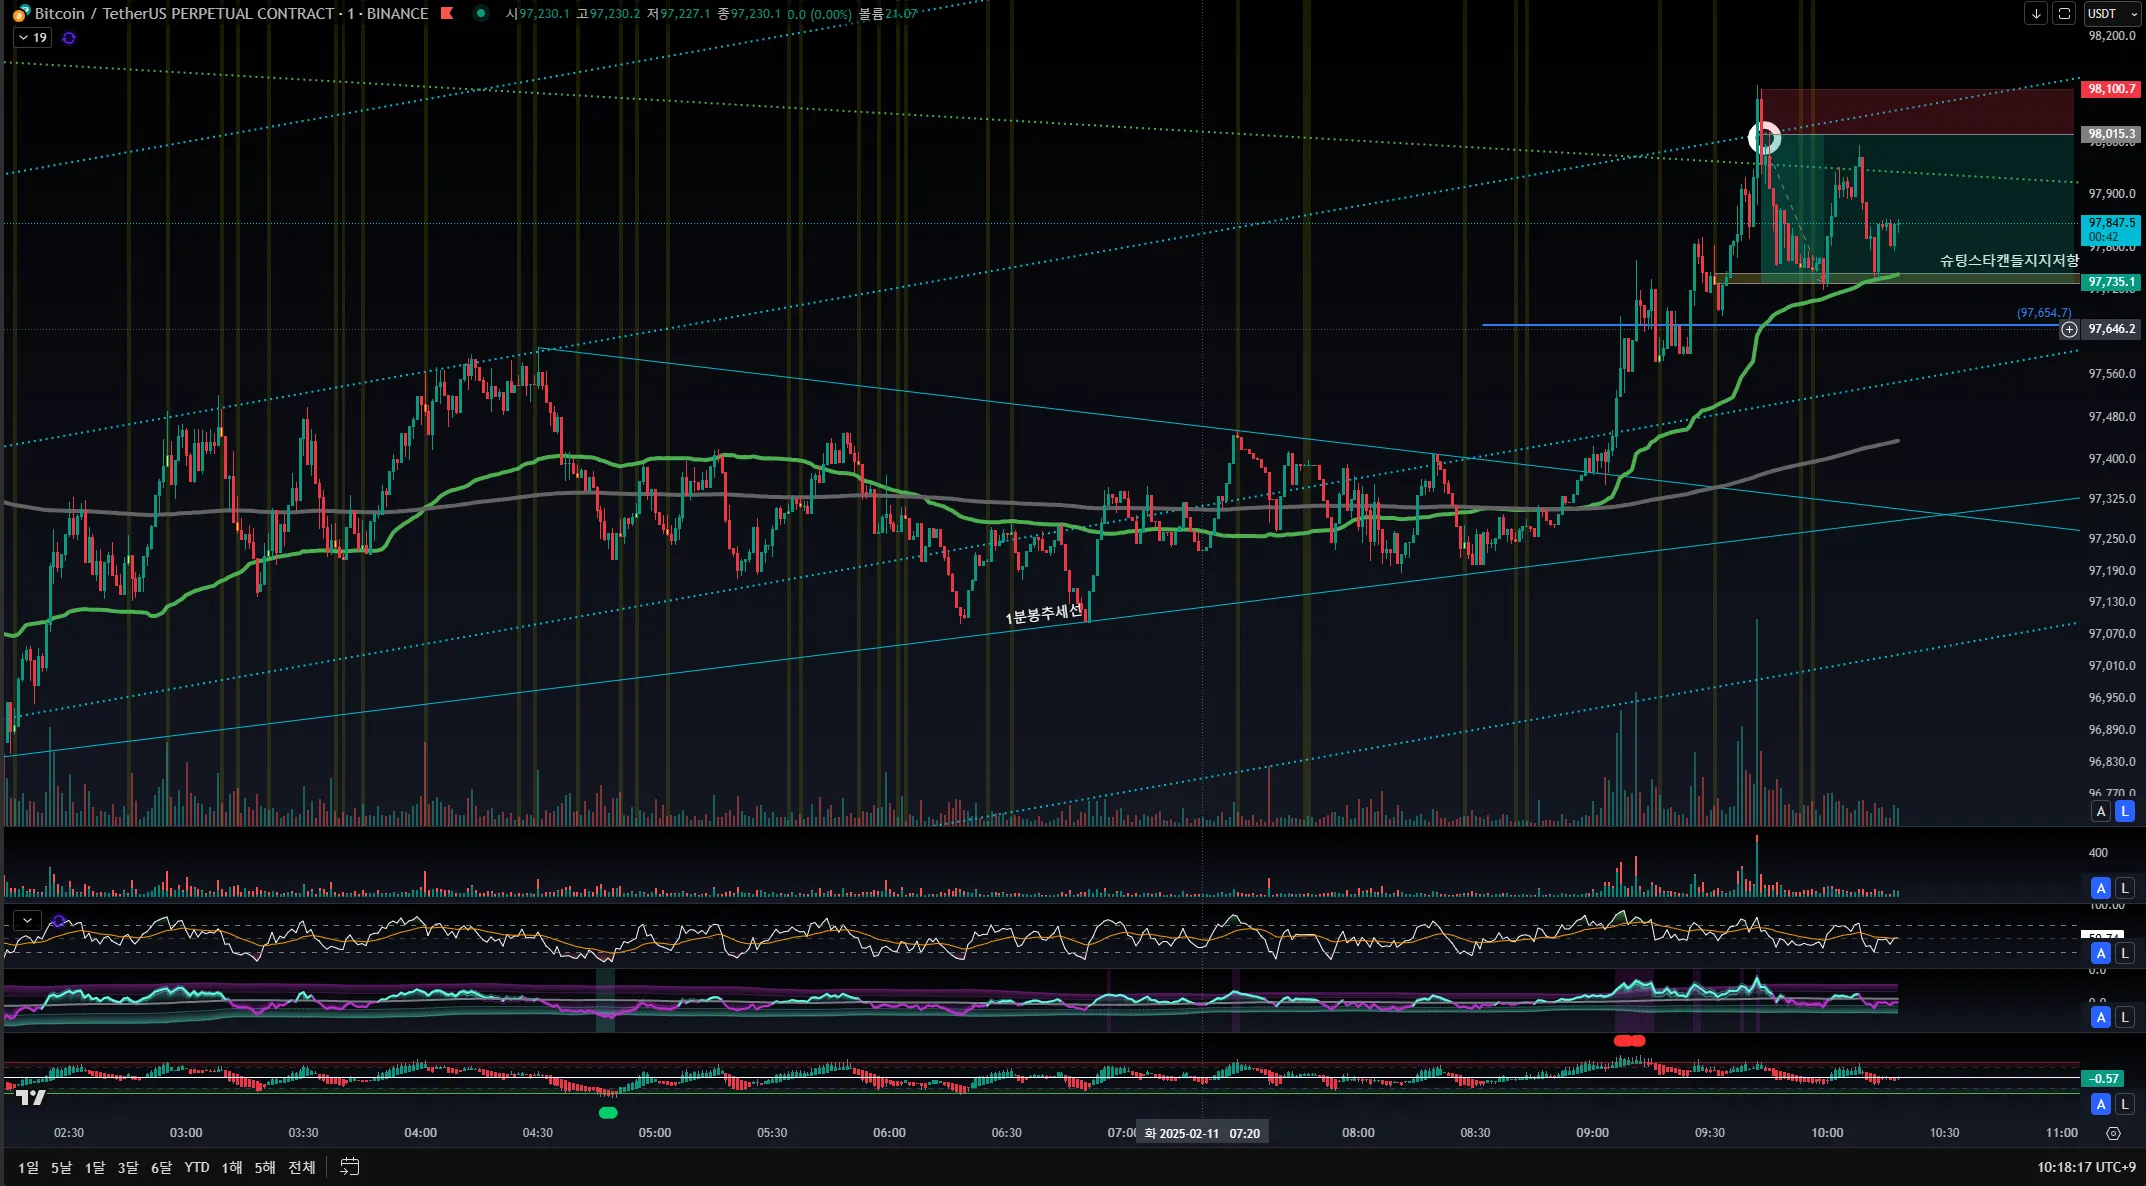This screenshot has width=2146, height=1186.
Task: Open the USDT currency dropdown
Action: [x=2111, y=14]
